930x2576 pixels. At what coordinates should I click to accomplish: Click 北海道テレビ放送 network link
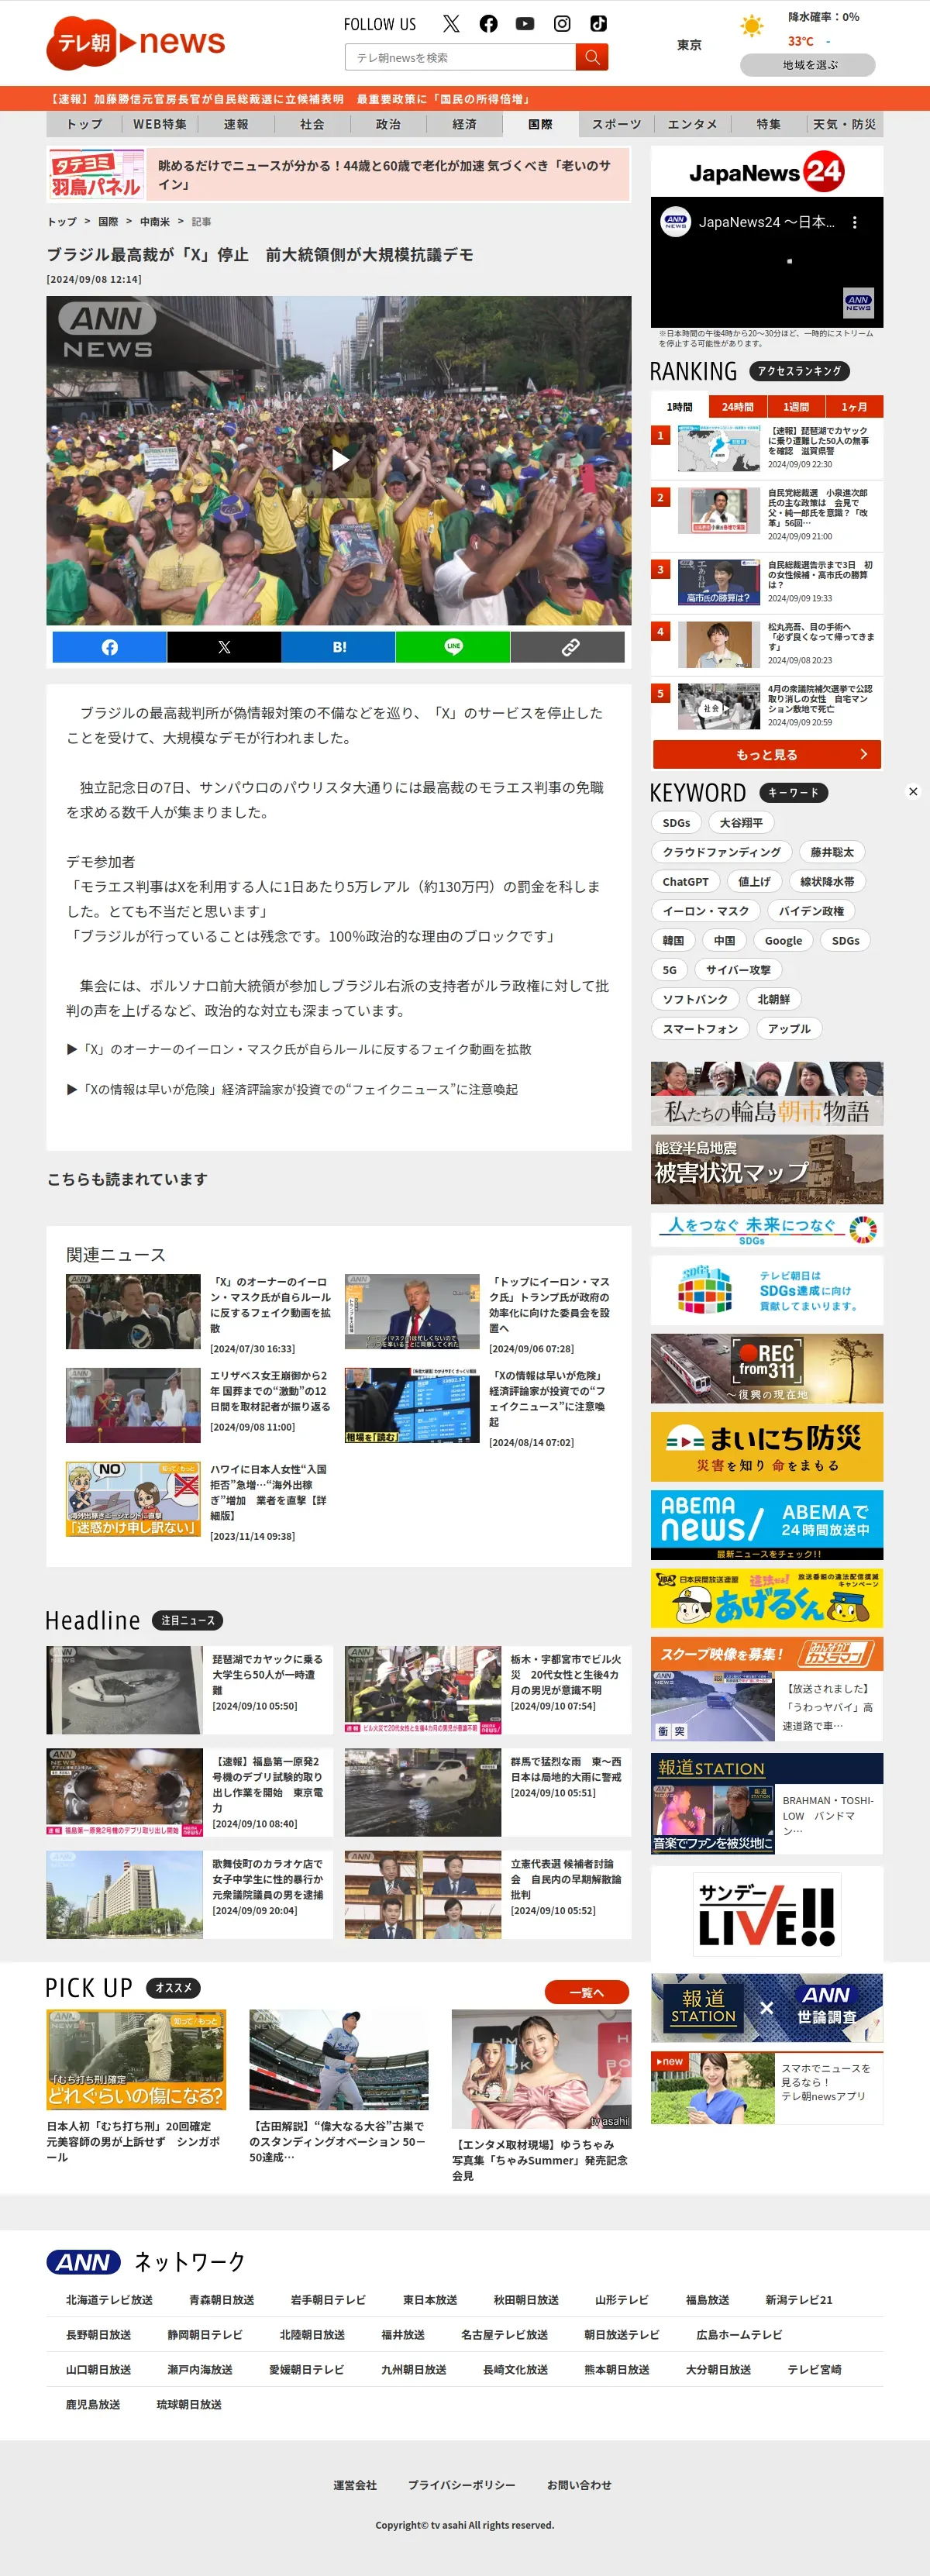tap(109, 2300)
